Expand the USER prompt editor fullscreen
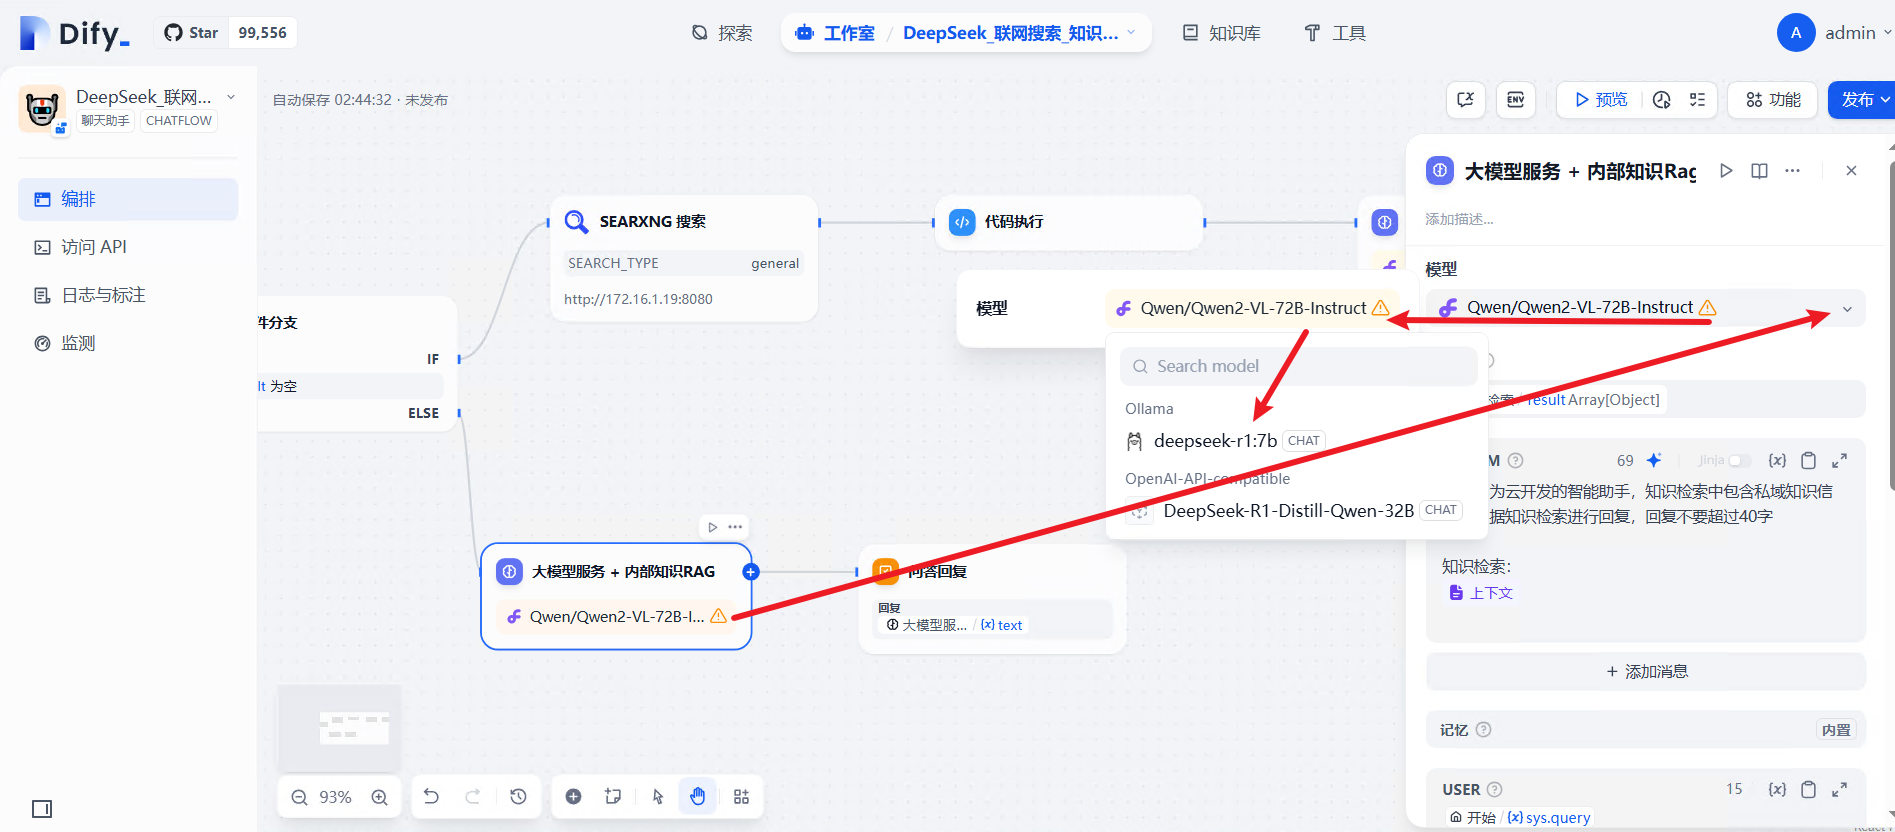Image resolution: width=1895 pixels, height=832 pixels. tap(1839, 789)
